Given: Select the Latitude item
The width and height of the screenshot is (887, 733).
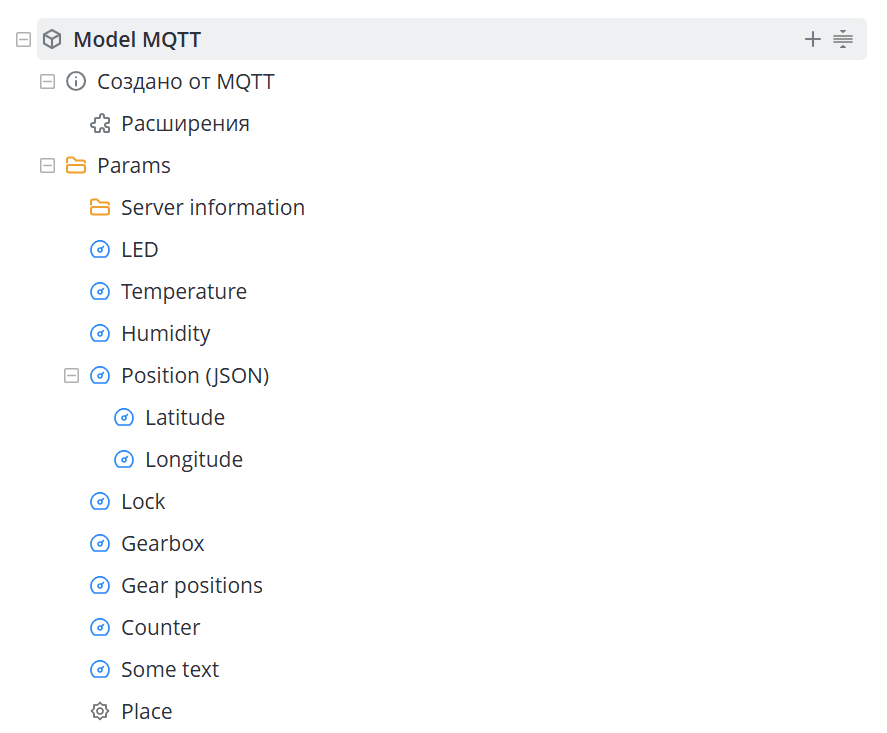Looking at the screenshot, I should click(x=185, y=417).
